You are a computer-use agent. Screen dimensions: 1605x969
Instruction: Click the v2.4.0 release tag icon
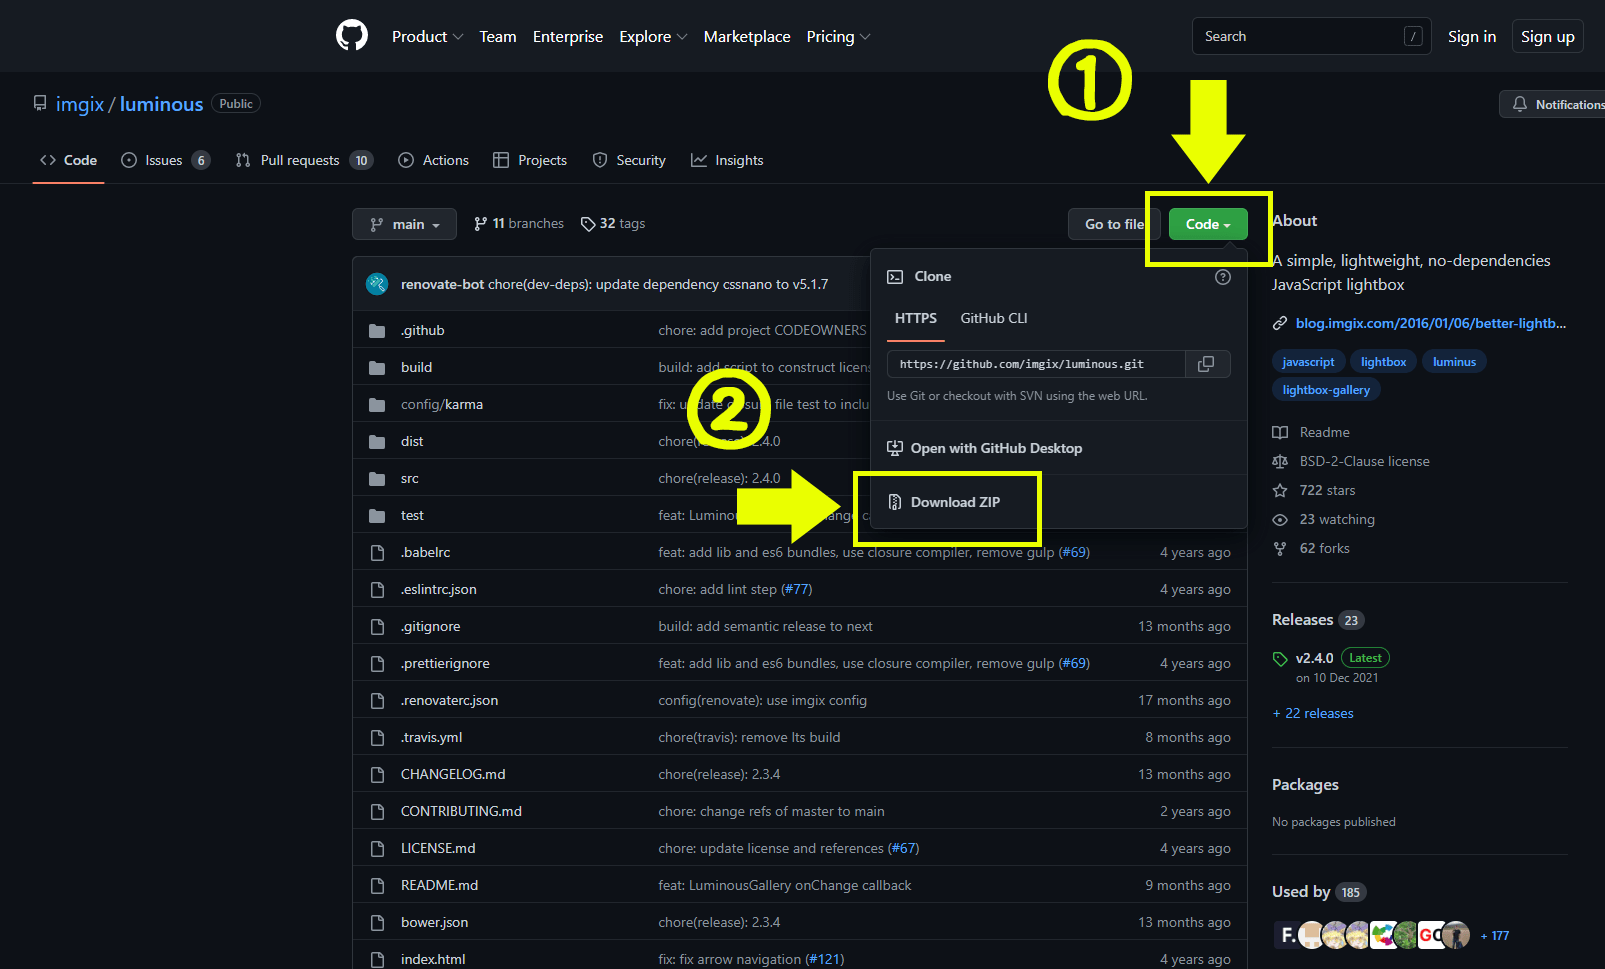tap(1280, 658)
